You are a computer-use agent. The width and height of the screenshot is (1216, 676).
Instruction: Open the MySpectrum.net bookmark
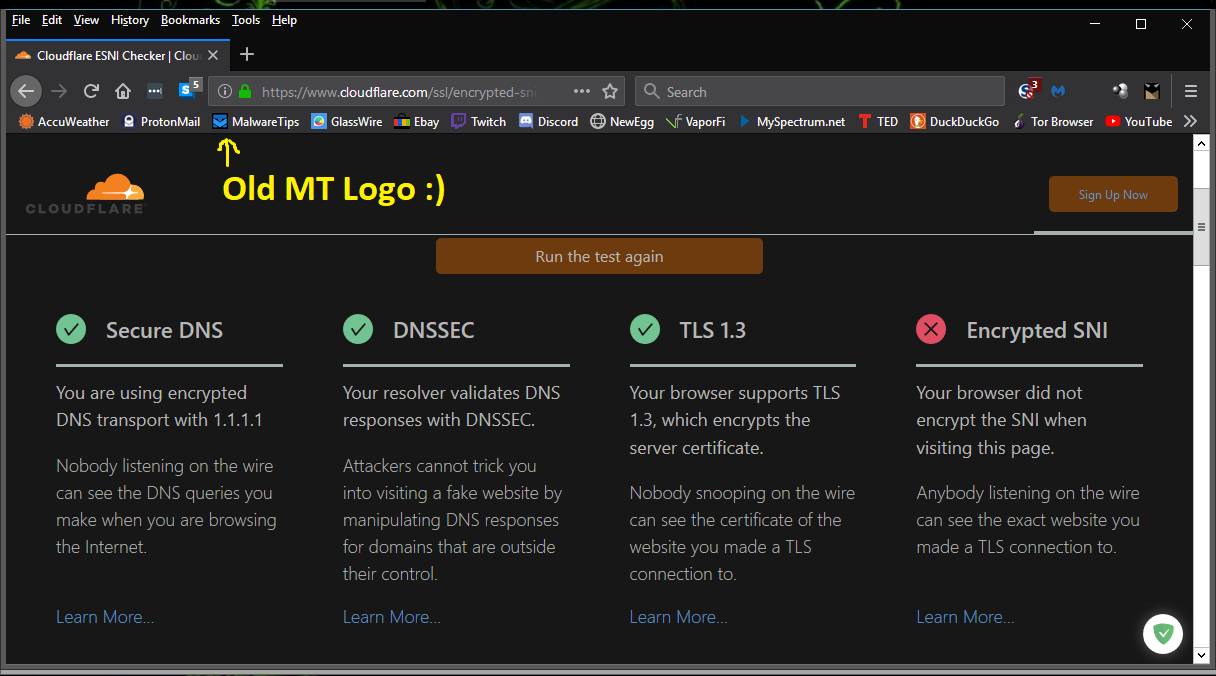click(x=790, y=121)
